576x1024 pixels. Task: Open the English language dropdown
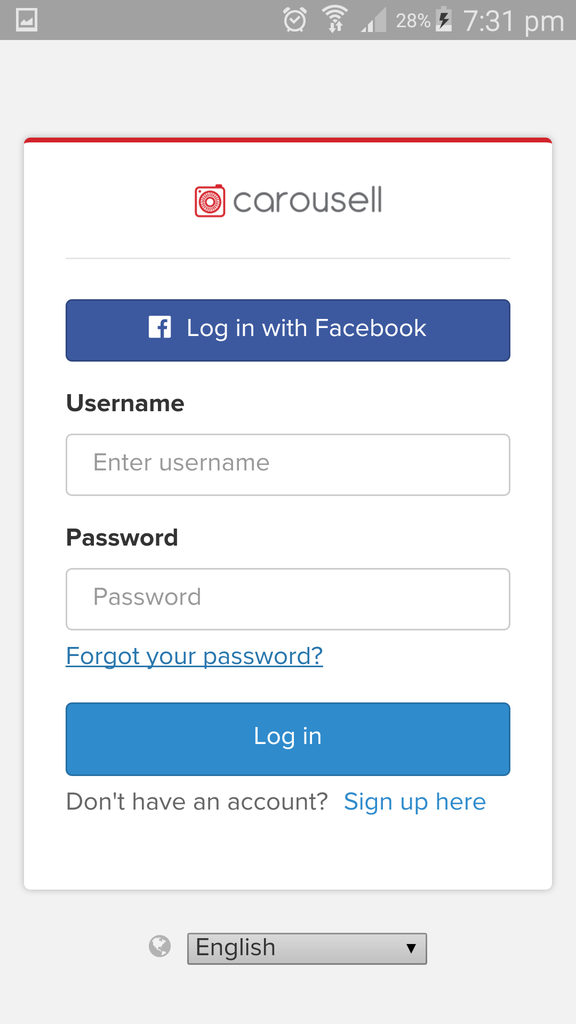pos(307,948)
